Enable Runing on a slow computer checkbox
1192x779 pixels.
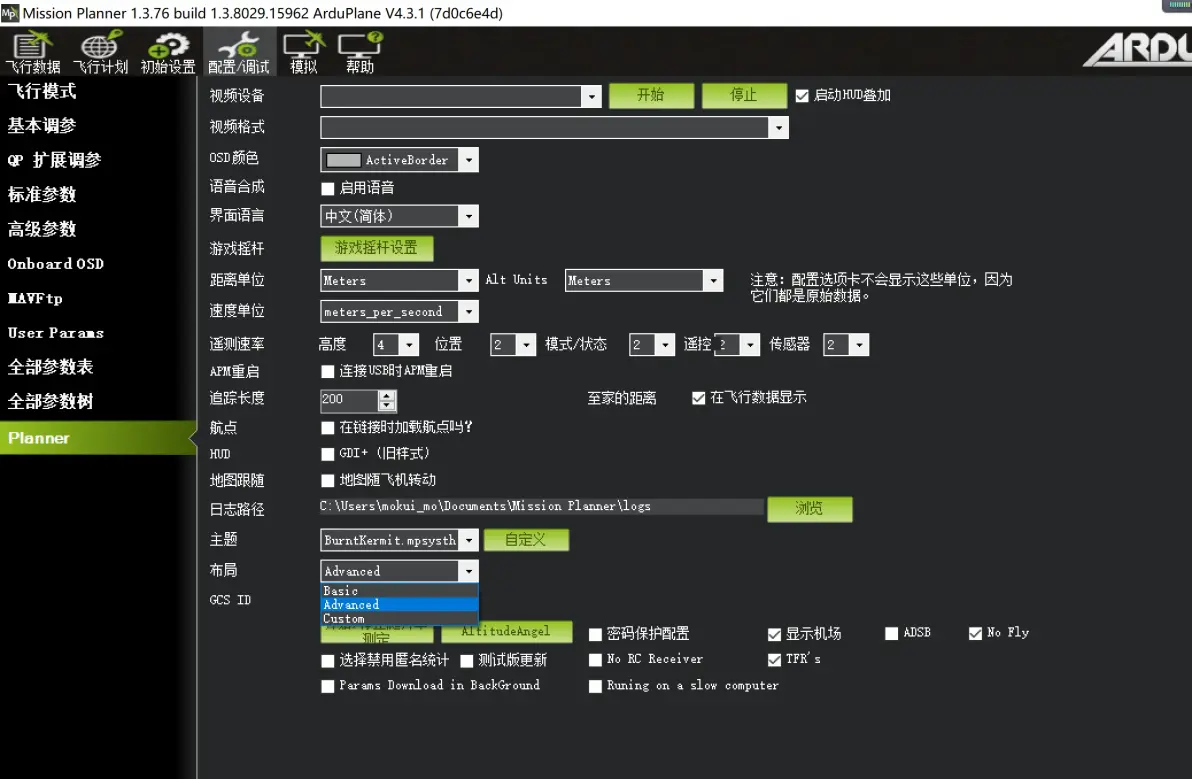[595, 686]
